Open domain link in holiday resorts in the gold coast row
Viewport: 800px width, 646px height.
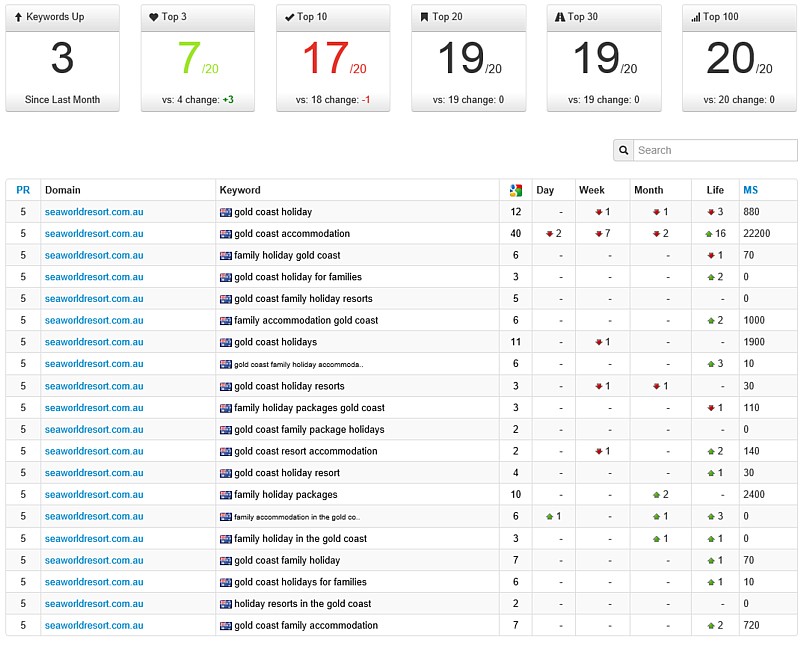94,604
